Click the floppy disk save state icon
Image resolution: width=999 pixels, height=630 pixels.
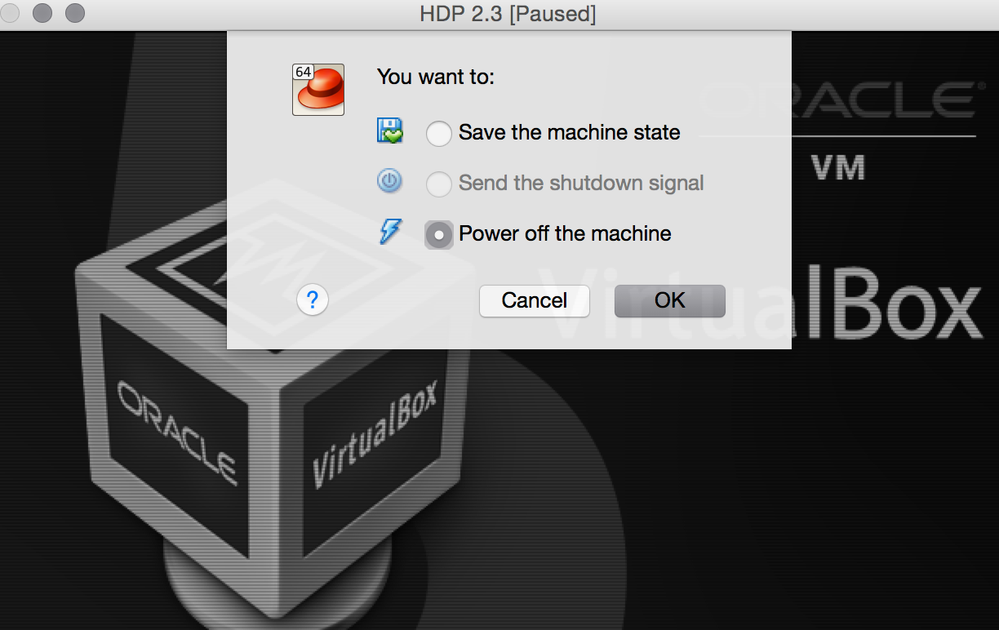pyautogui.click(x=389, y=131)
